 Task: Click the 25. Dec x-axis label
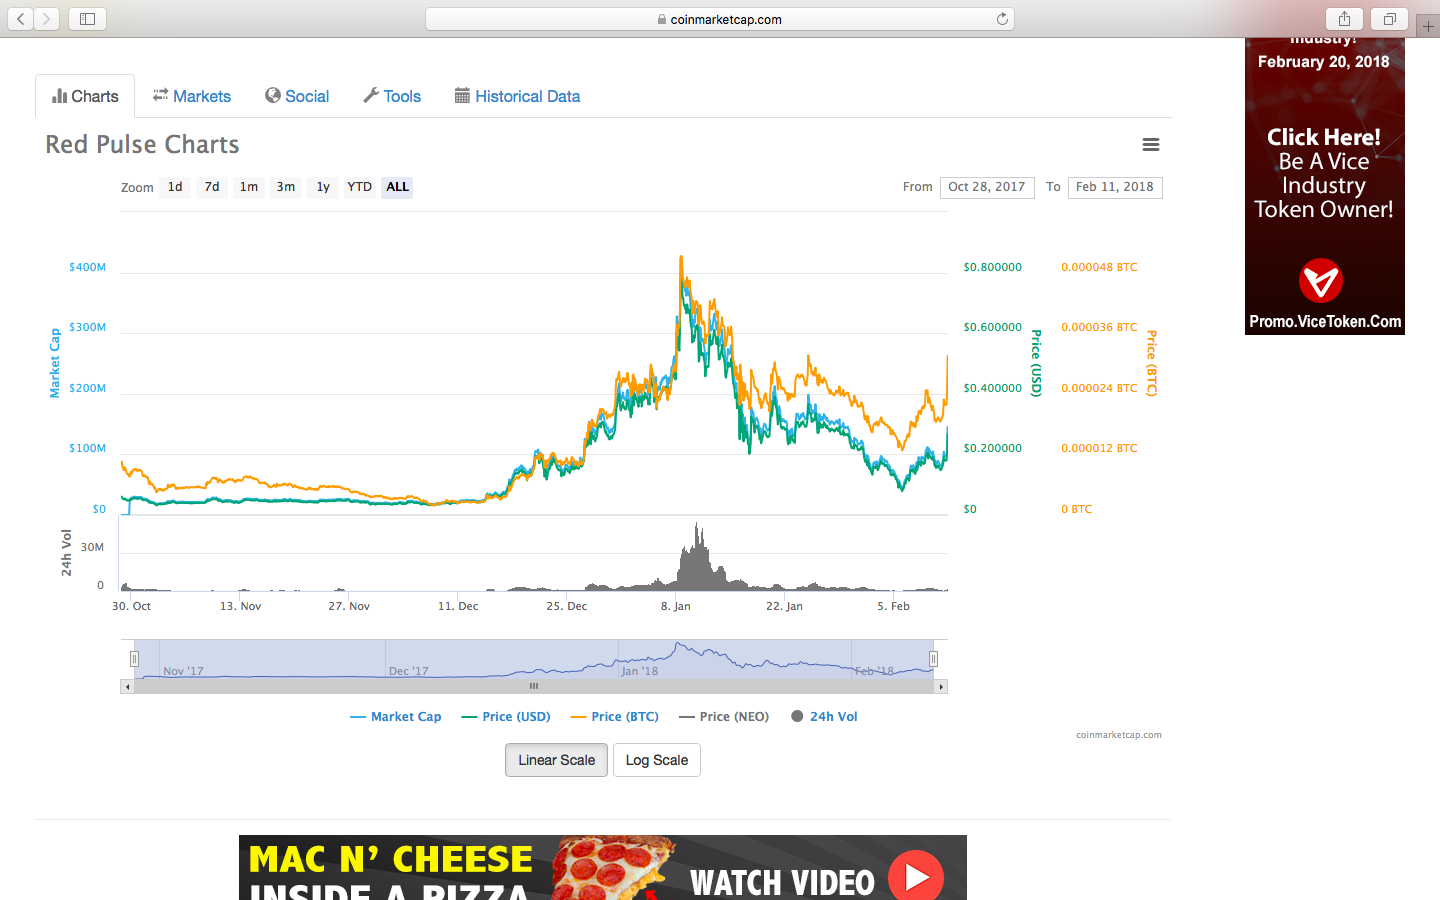click(x=567, y=606)
